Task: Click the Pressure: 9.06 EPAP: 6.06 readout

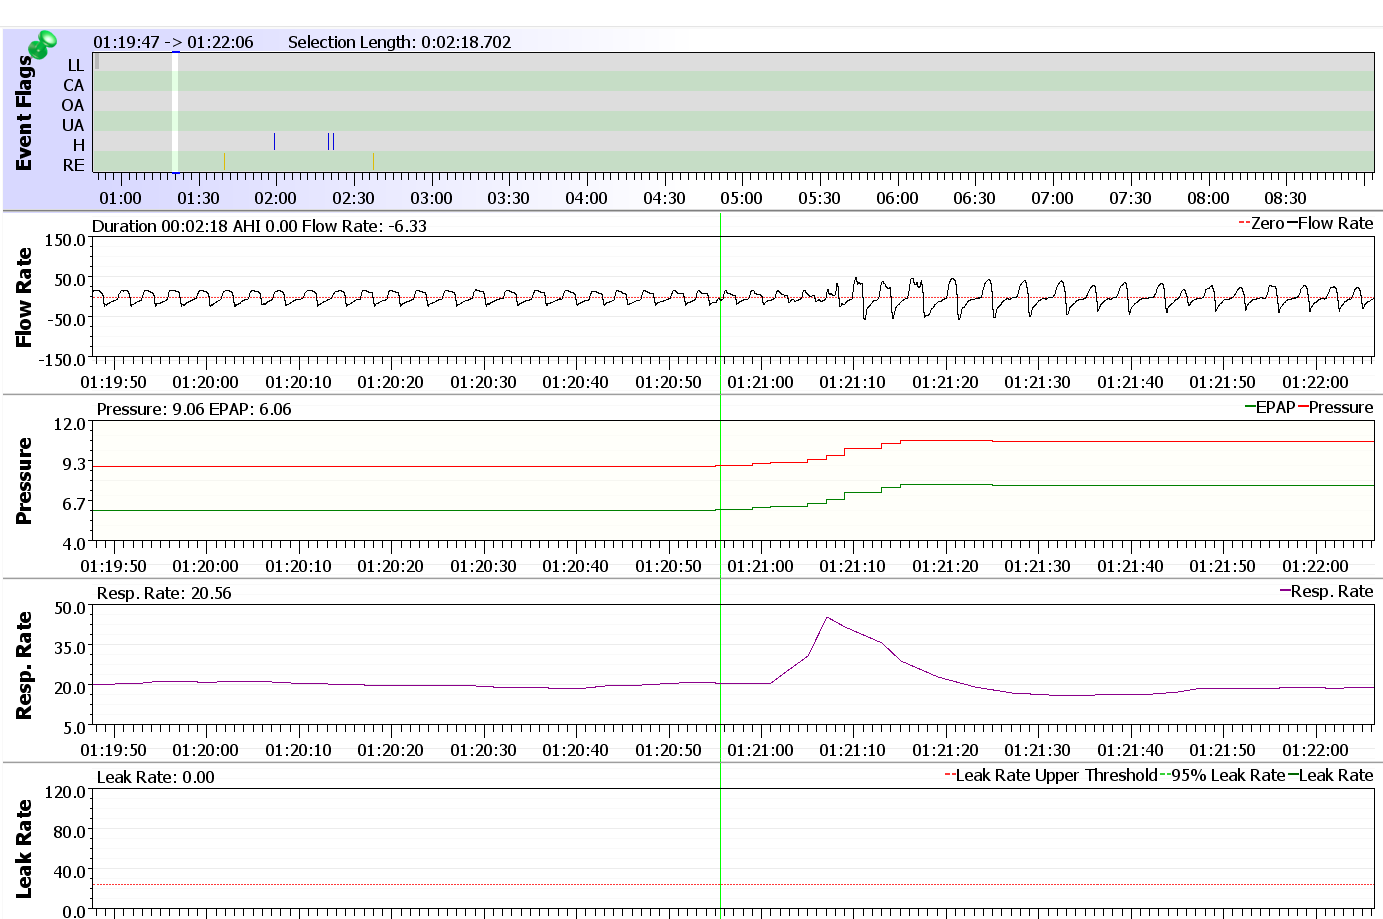Action: [x=194, y=409]
